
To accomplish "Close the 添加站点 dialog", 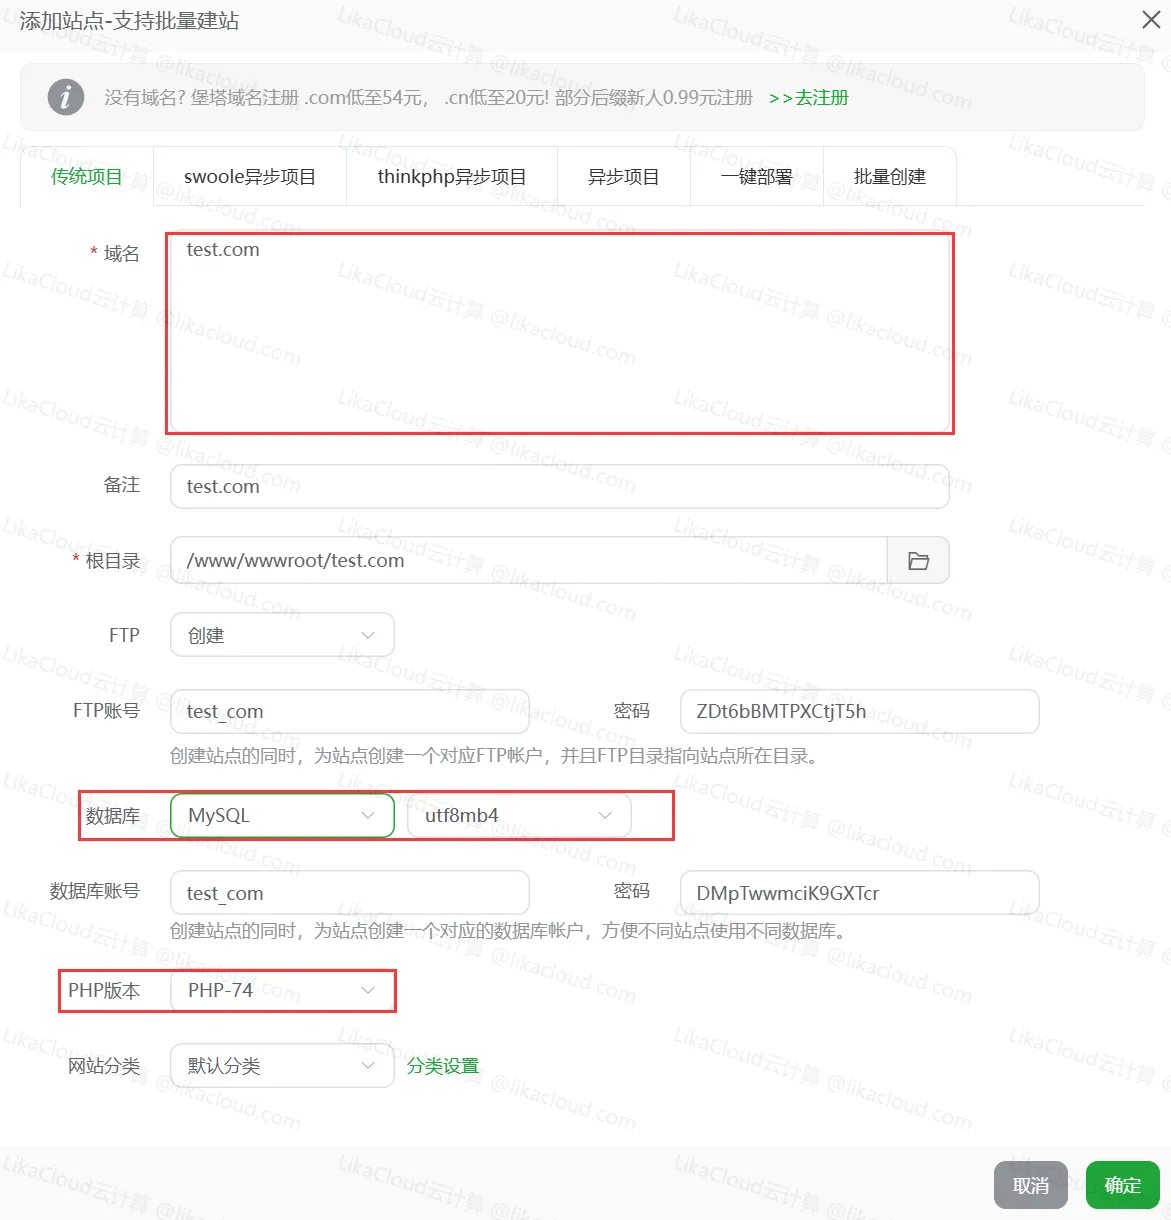I will [x=1150, y=20].
